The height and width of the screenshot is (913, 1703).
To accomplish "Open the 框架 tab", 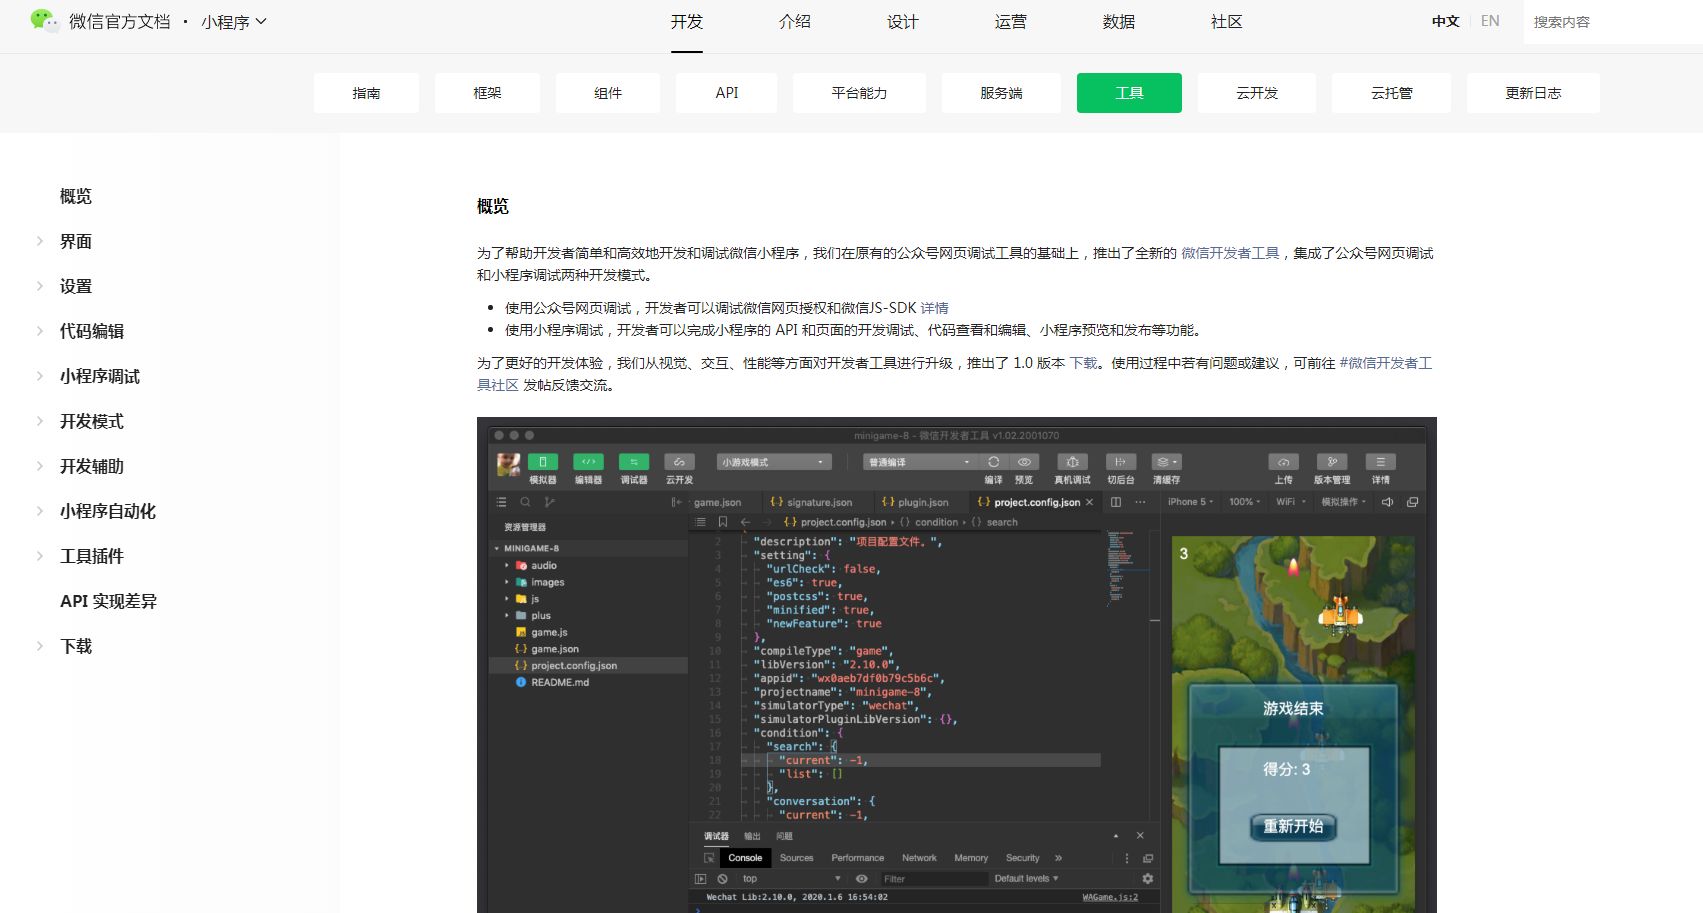I will click(487, 93).
